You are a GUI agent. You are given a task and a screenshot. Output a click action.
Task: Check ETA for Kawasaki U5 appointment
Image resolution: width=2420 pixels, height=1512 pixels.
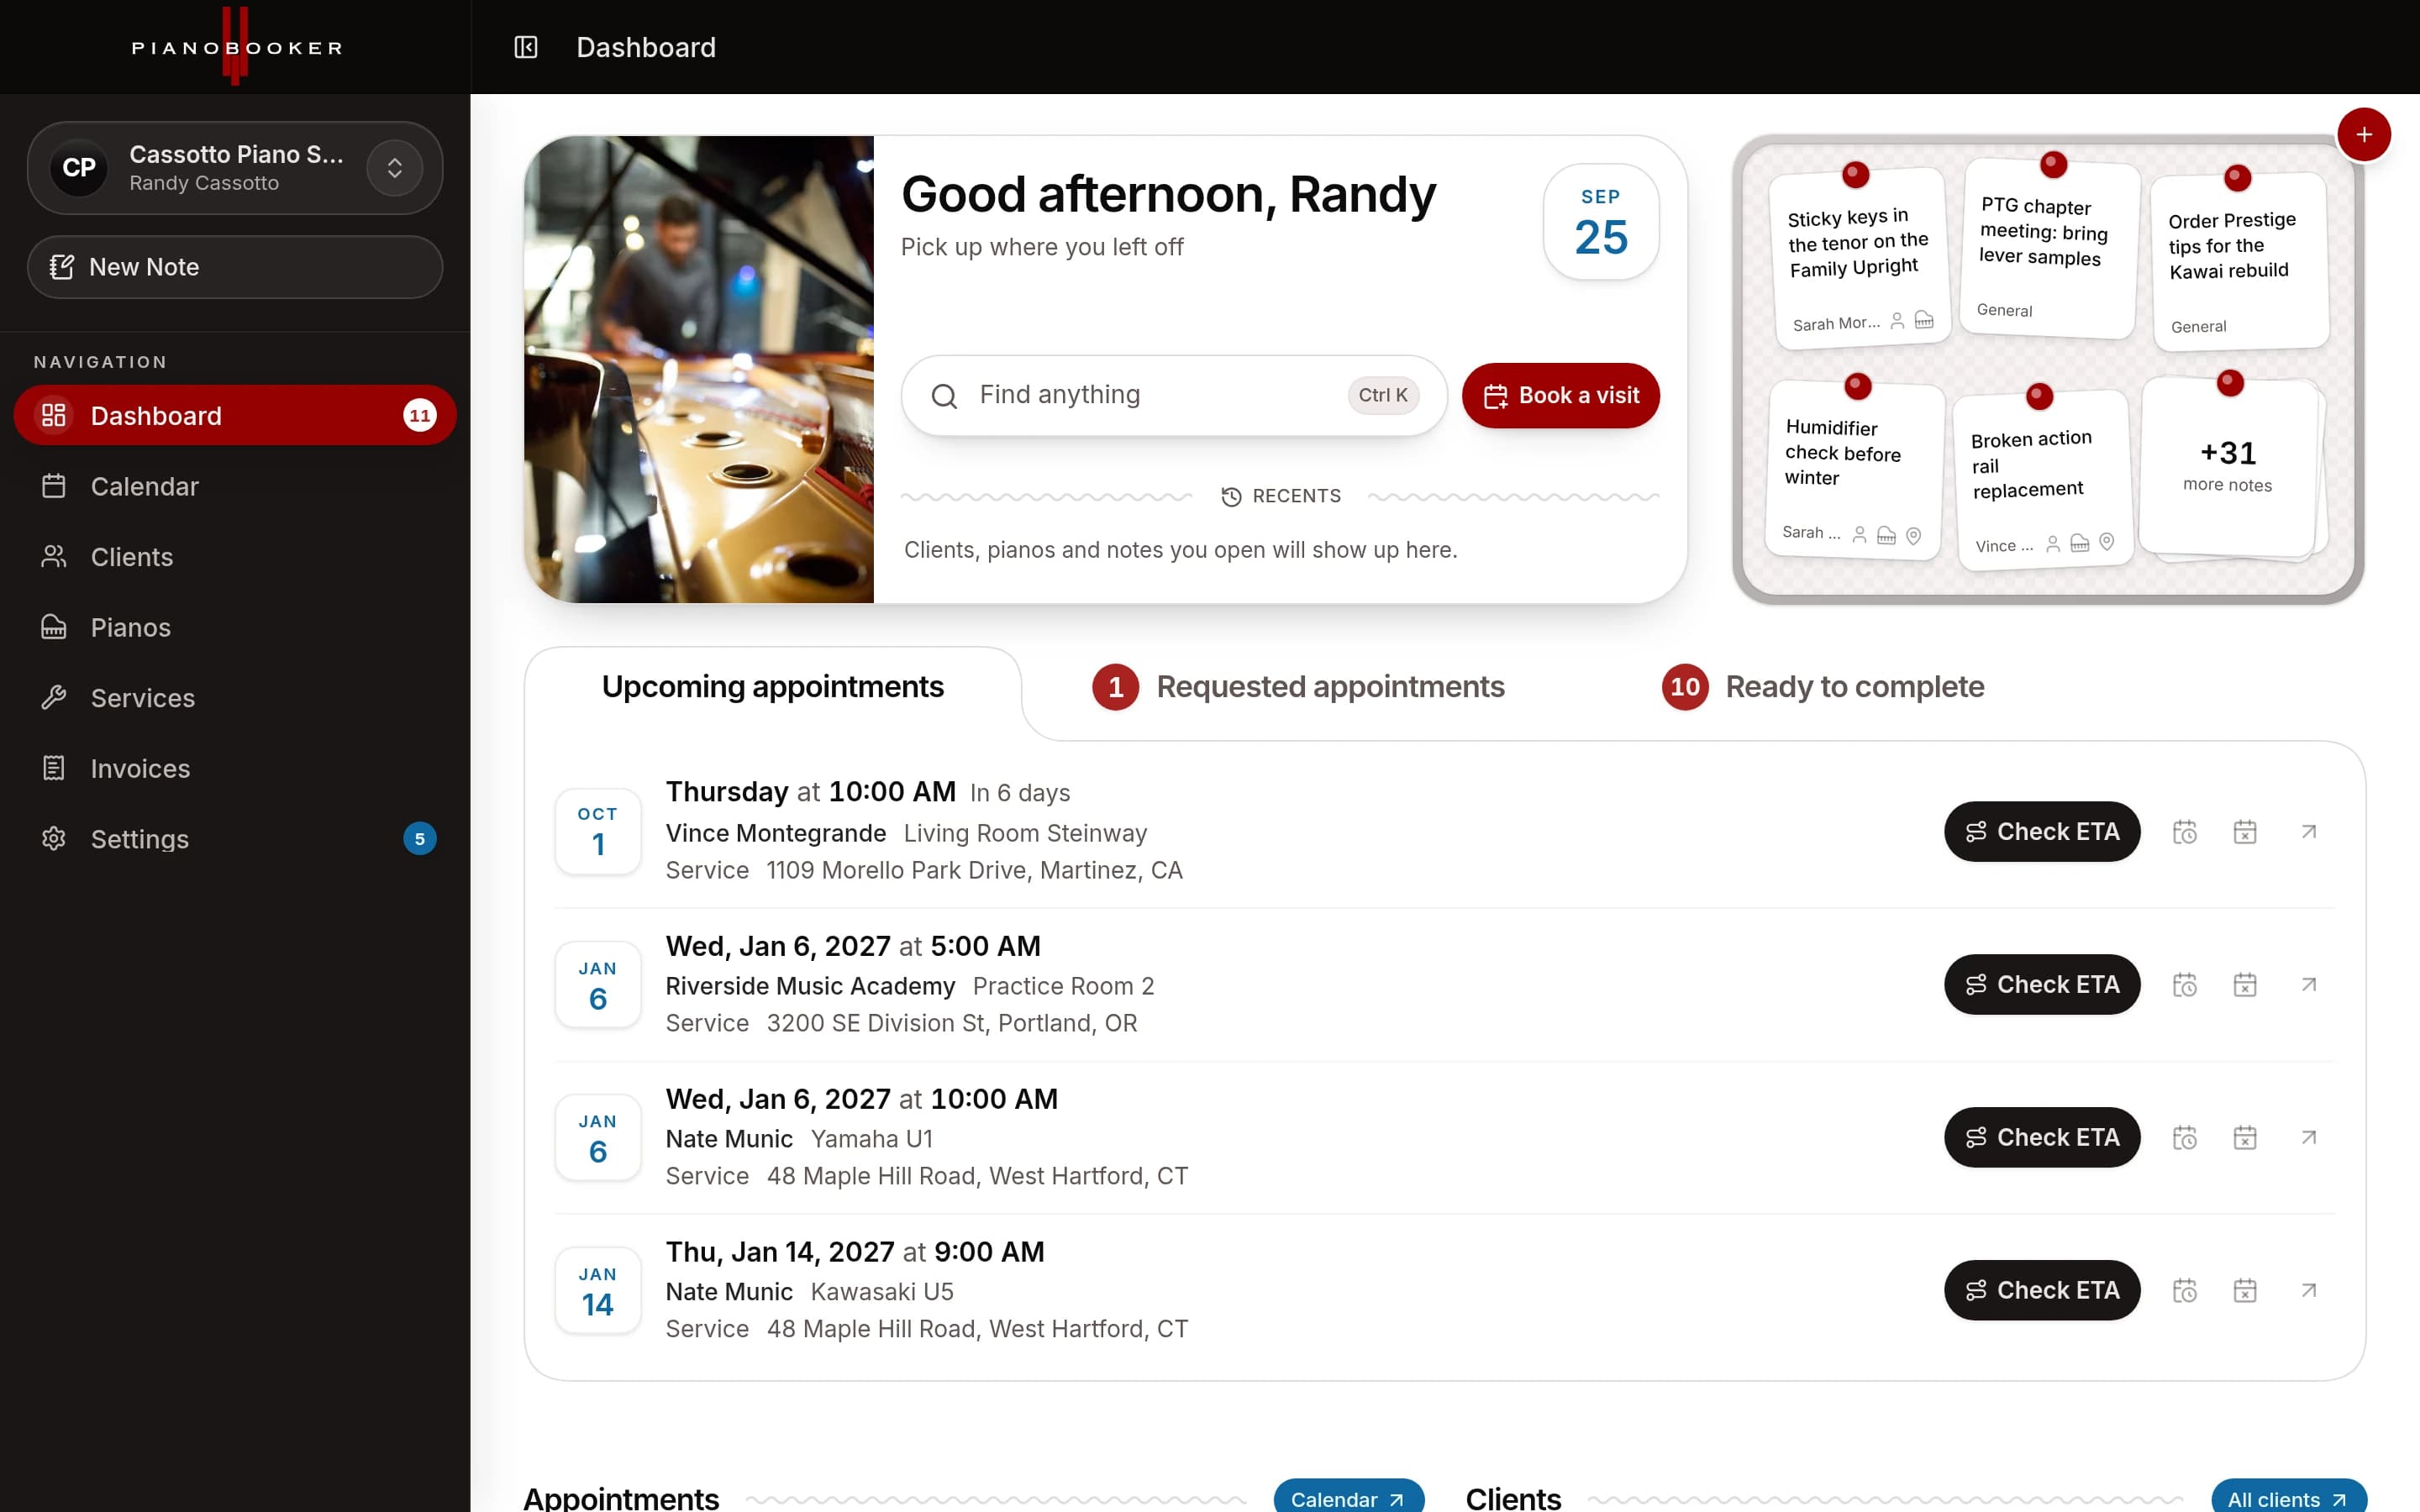(x=2042, y=1291)
